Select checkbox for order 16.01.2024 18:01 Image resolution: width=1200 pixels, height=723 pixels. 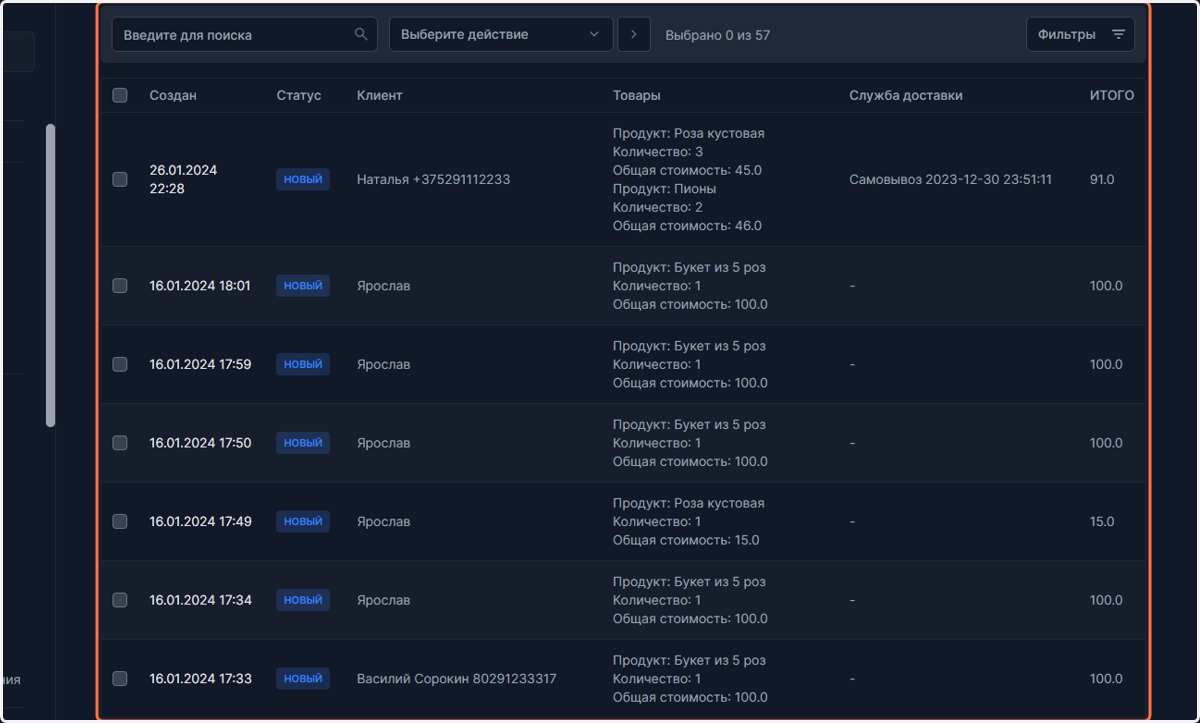point(120,285)
